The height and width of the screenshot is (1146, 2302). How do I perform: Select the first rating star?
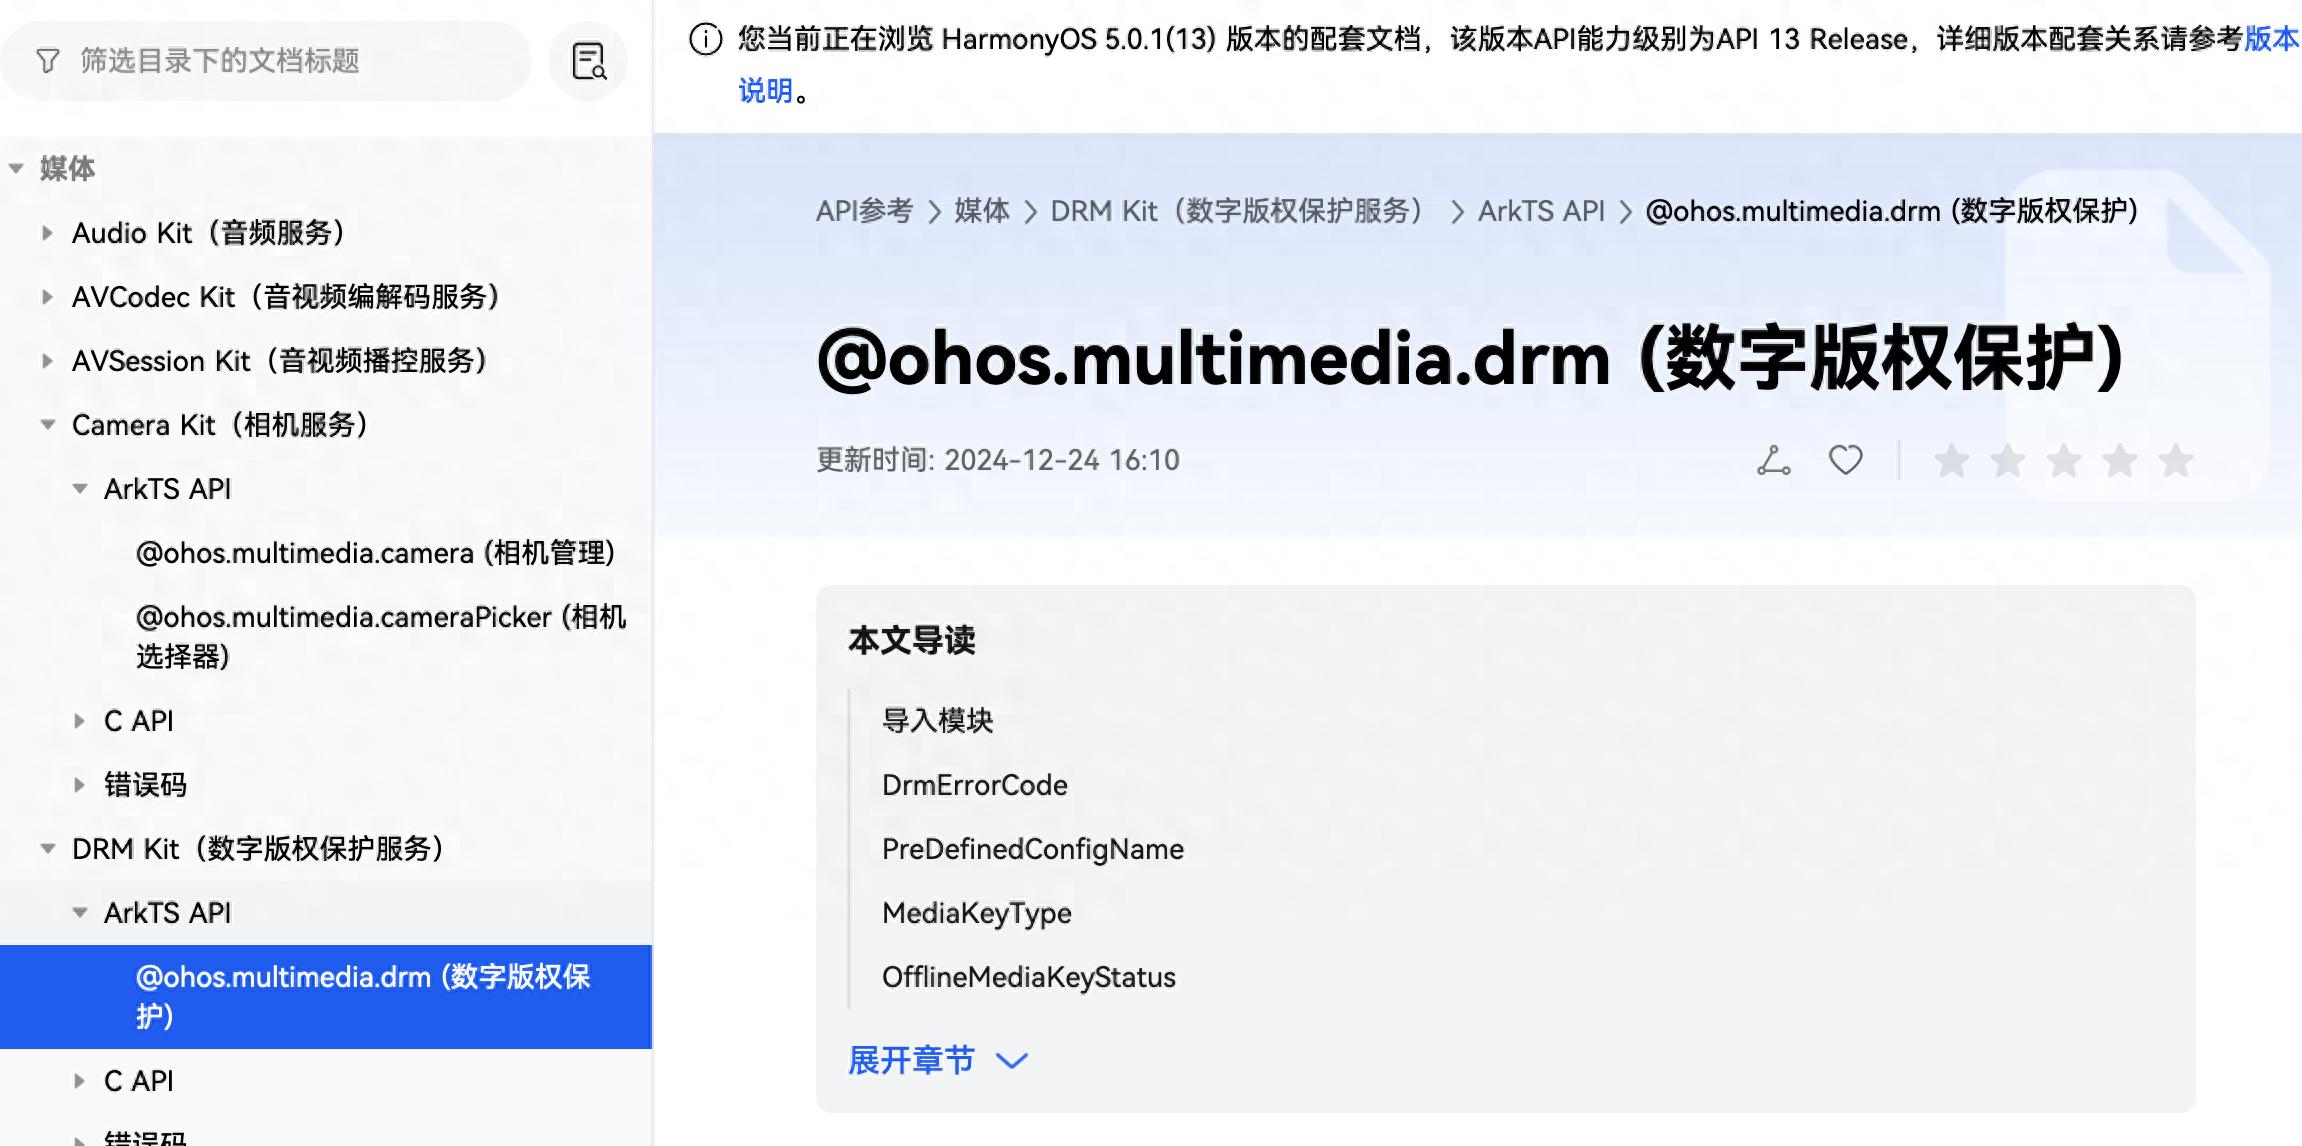[x=1949, y=459]
